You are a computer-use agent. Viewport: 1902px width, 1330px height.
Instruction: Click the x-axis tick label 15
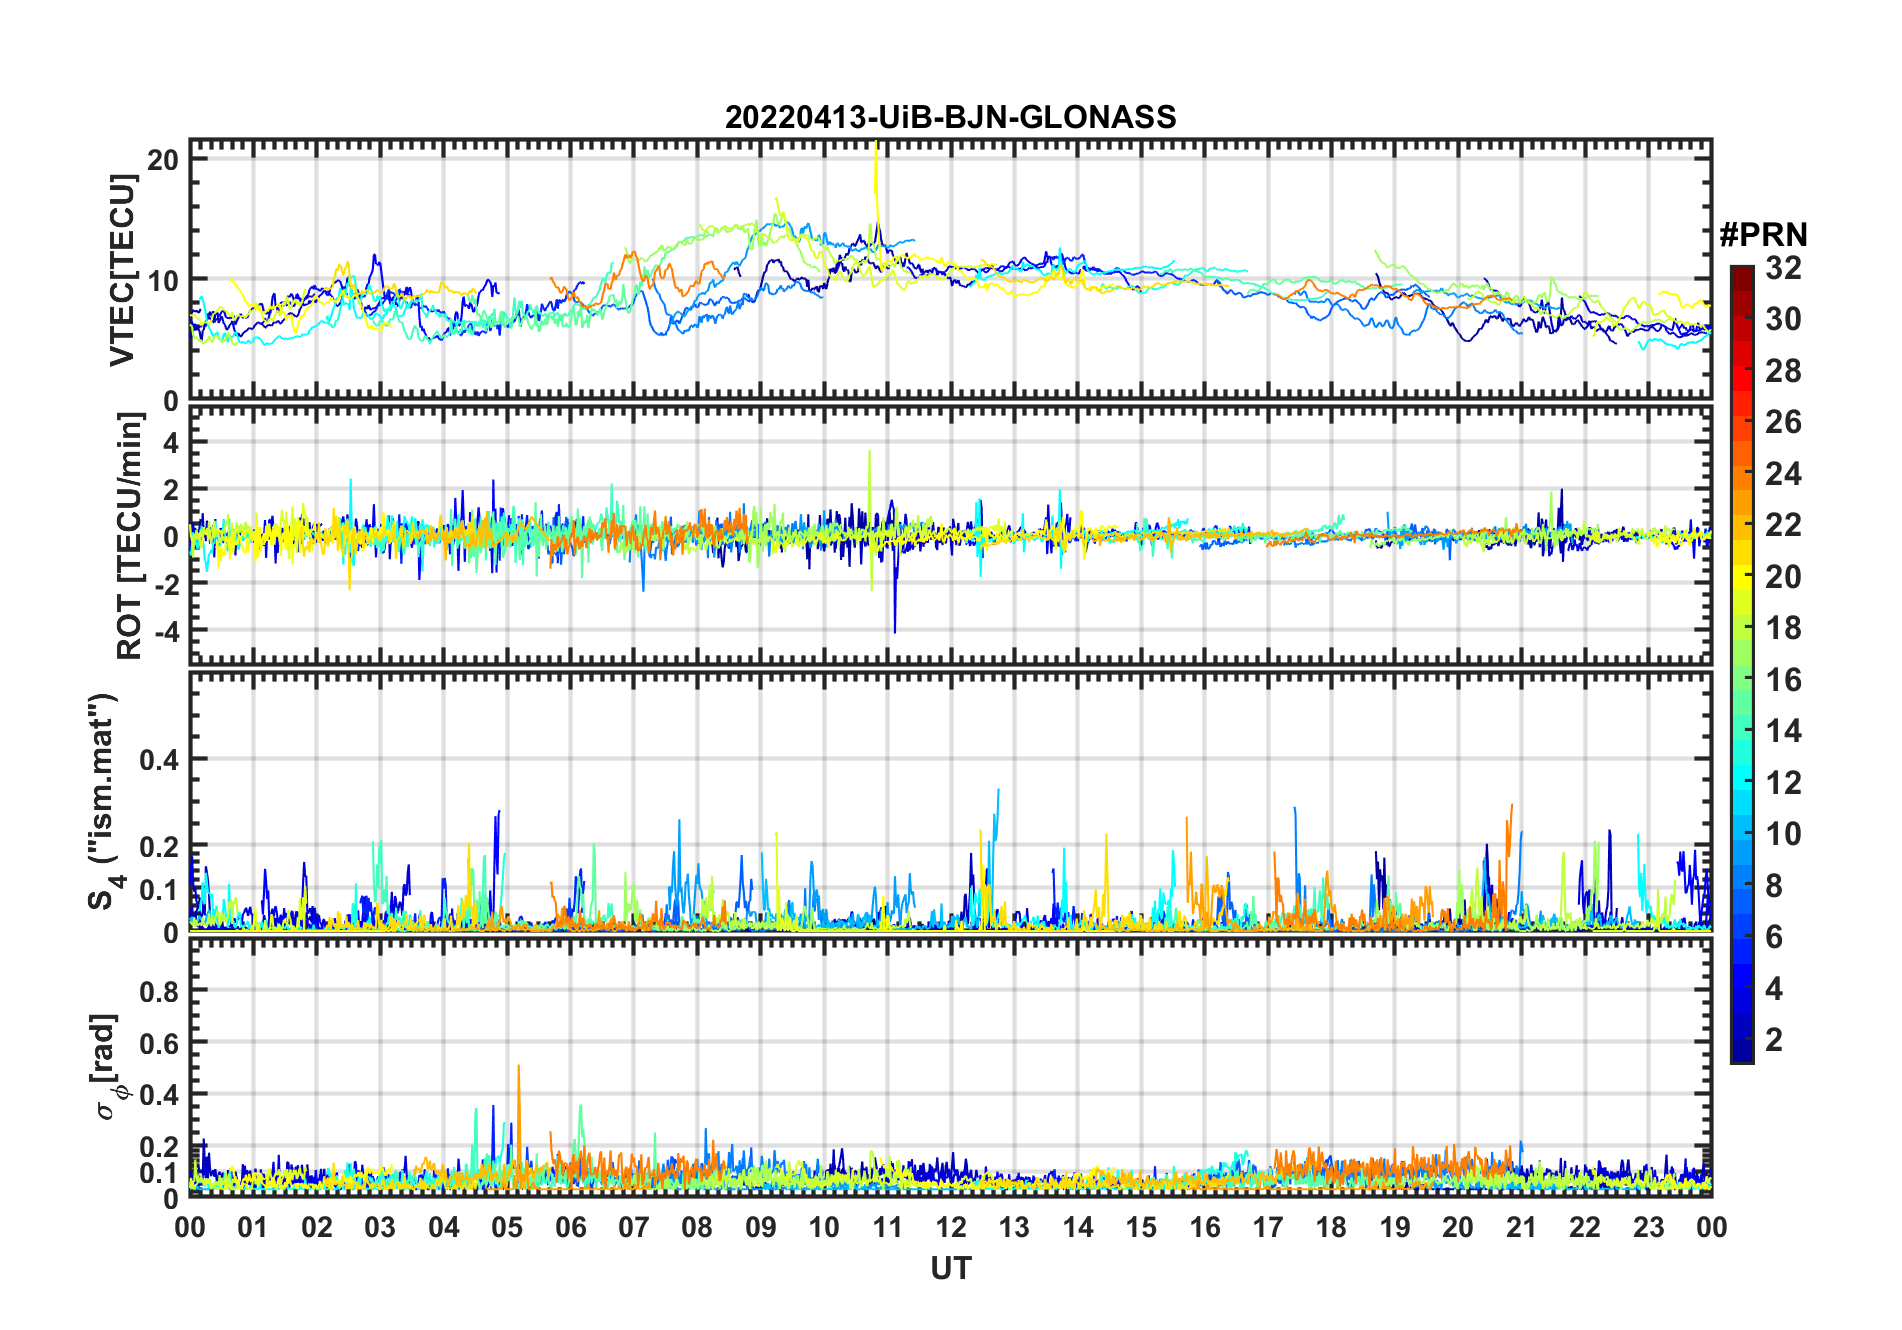pos(1141,1227)
